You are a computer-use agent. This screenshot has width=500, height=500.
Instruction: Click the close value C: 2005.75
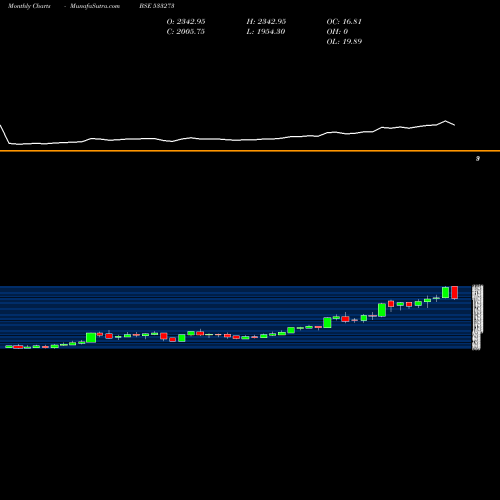[185, 31]
